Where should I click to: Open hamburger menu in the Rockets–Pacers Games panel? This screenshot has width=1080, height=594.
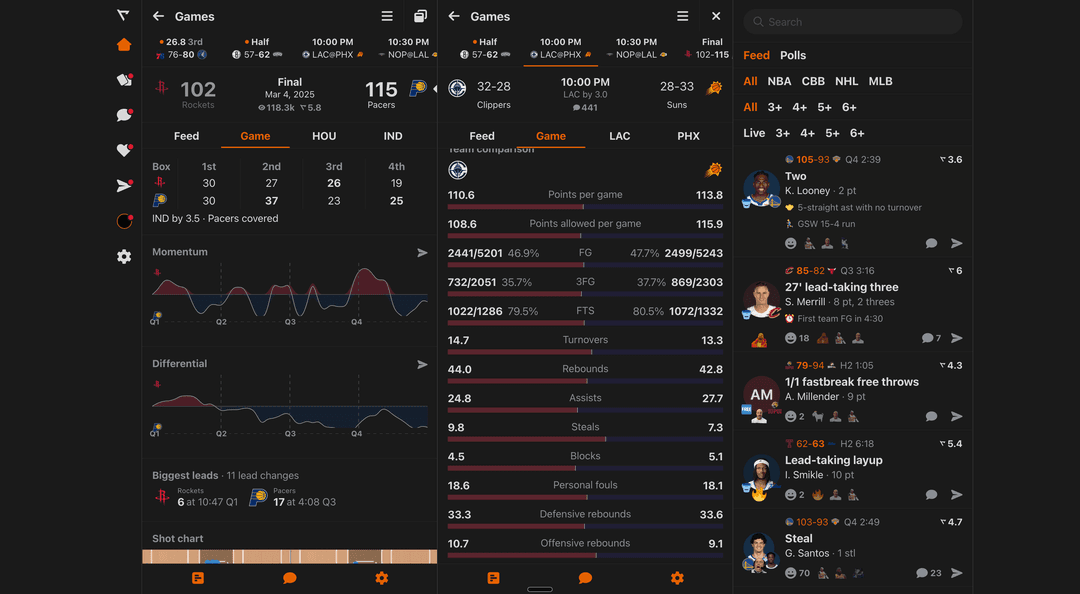pyautogui.click(x=387, y=16)
